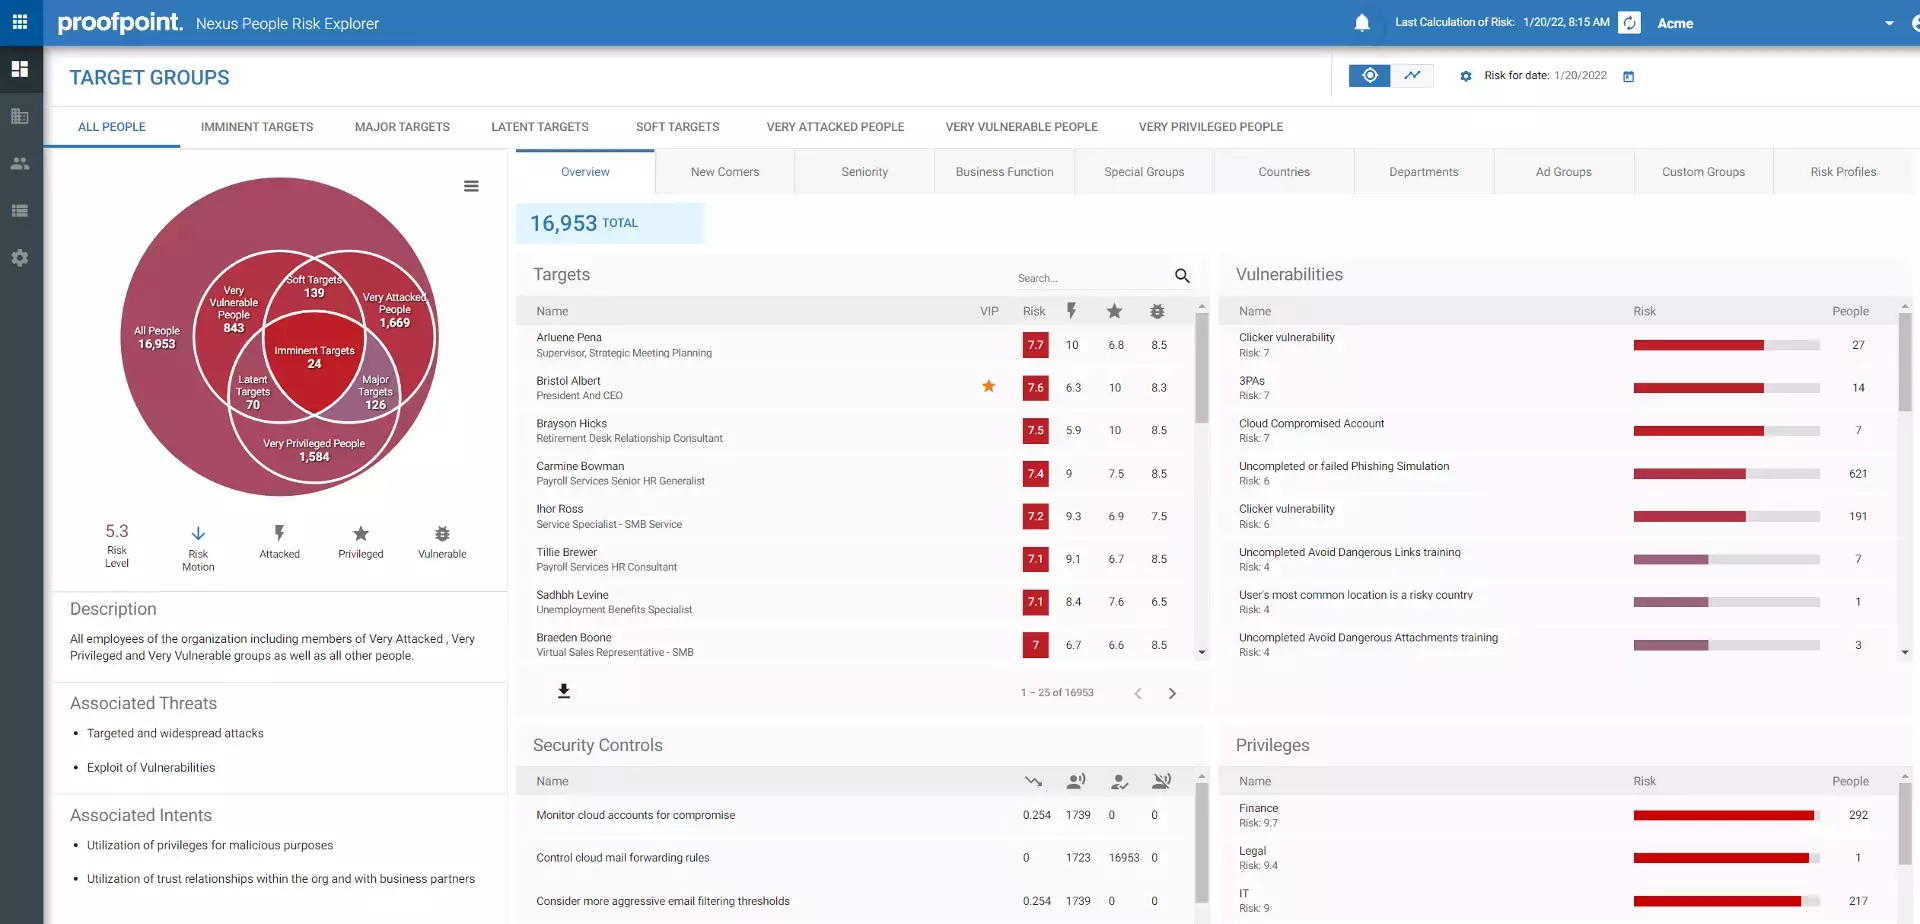Toggle the Vulnerable bug filter under chart
Viewport: 1920px width, 924px height.
click(442, 542)
